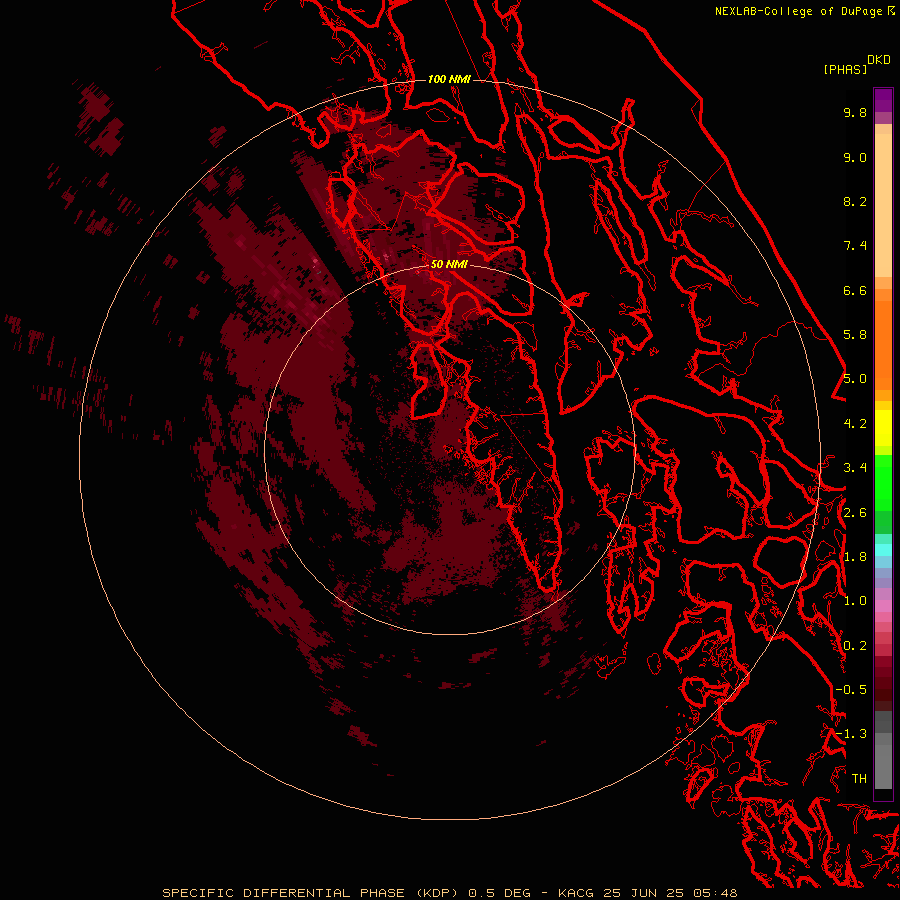
Task: Click the 9.8 value on the color scale
Action: (x=855, y=112)
